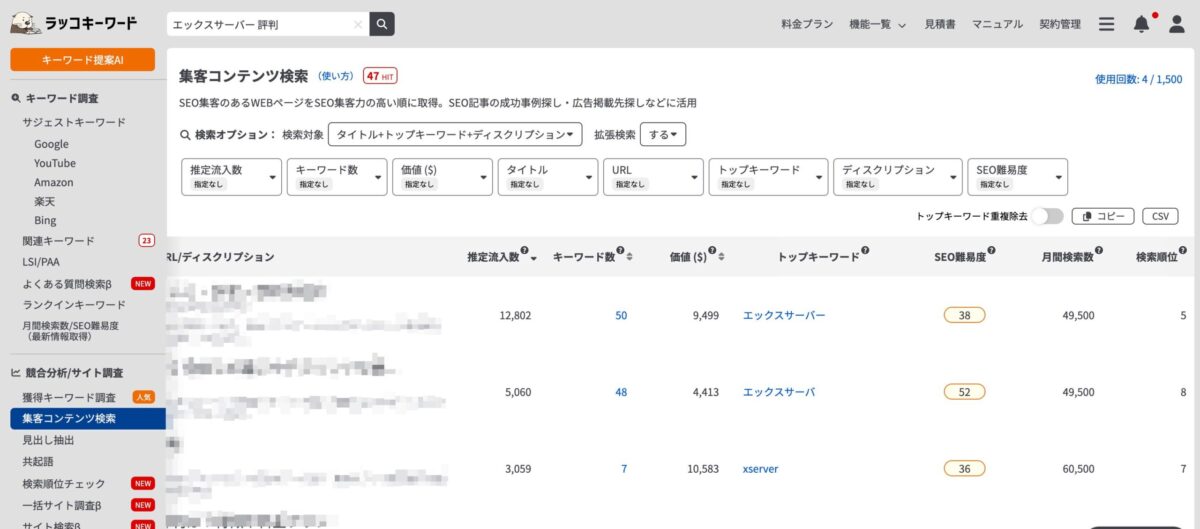Open the 拡張検索 dropdown
Screen dimensions: 1200x529
tap(663, 134)
